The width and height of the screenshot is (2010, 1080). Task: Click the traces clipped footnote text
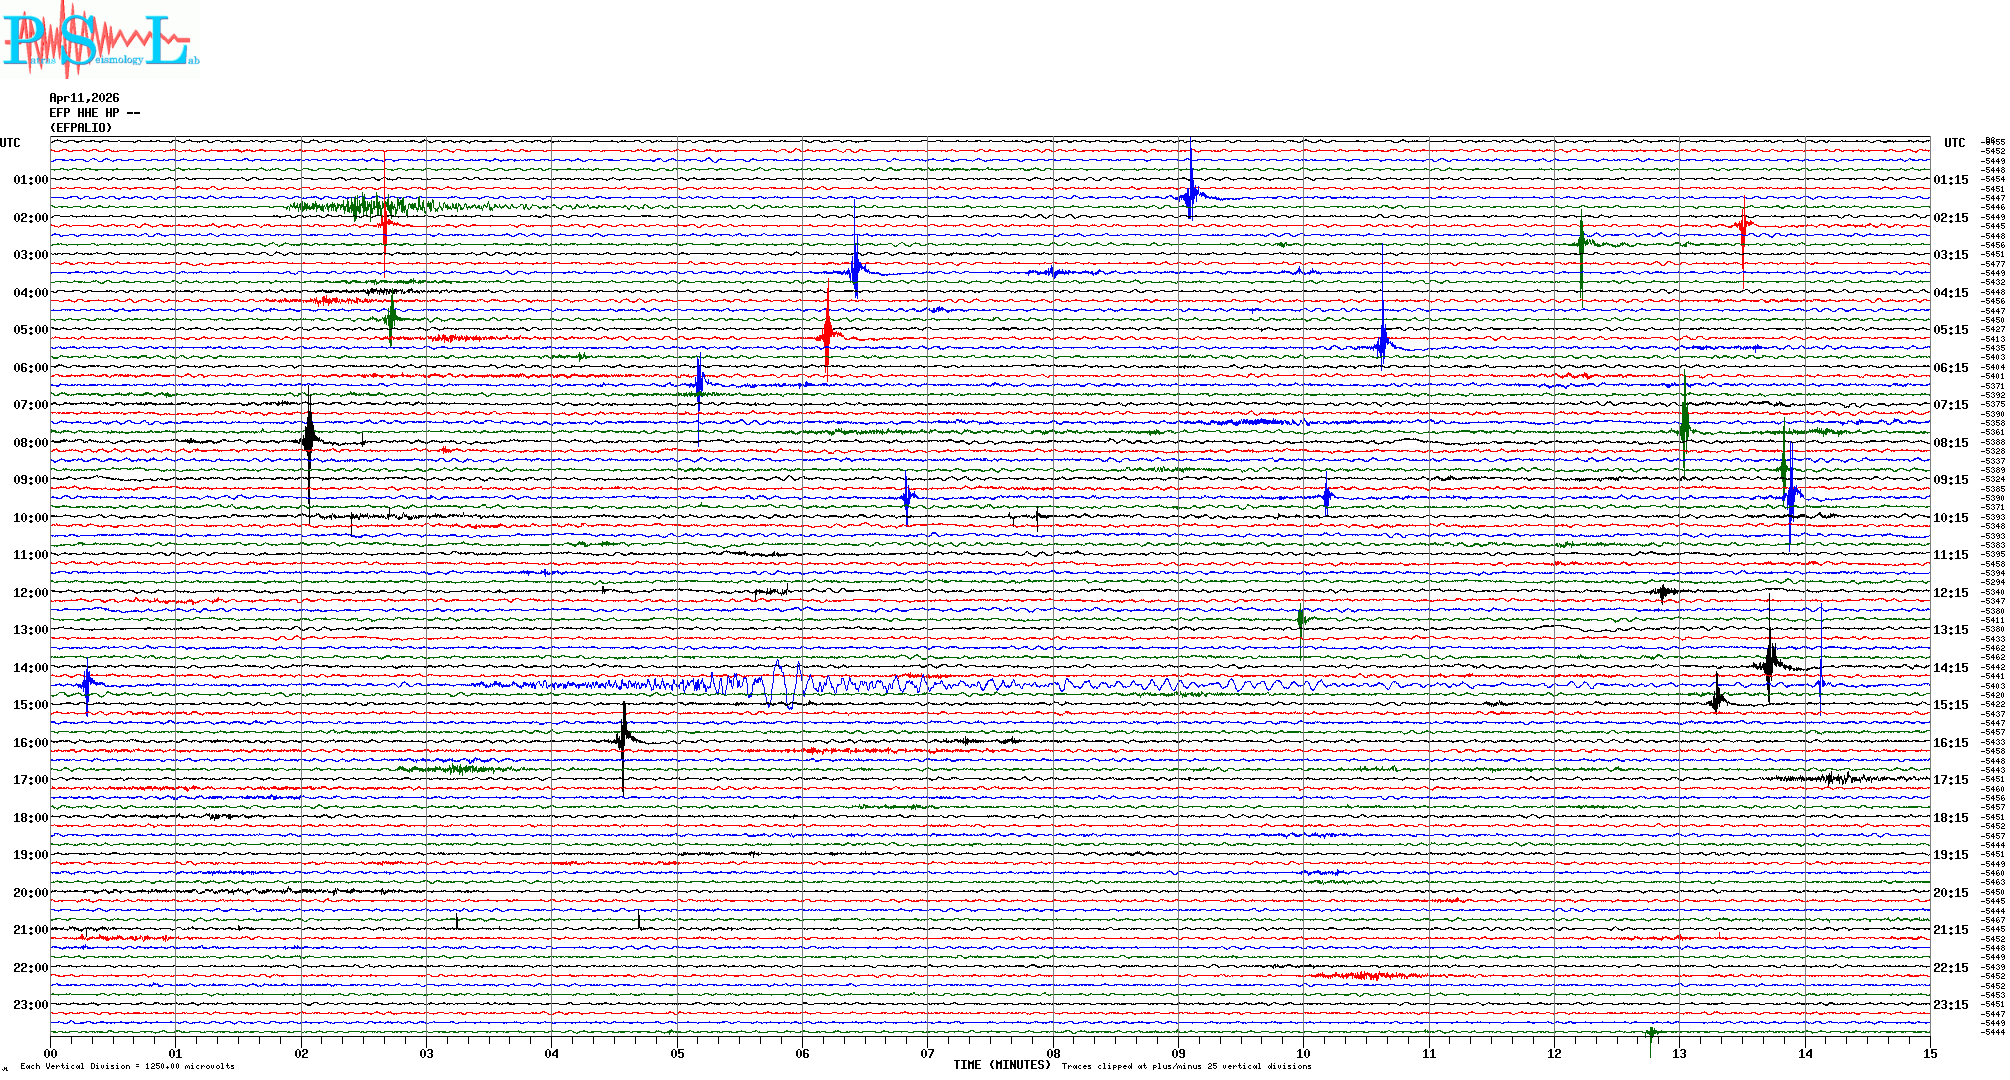point(1186,1066)
